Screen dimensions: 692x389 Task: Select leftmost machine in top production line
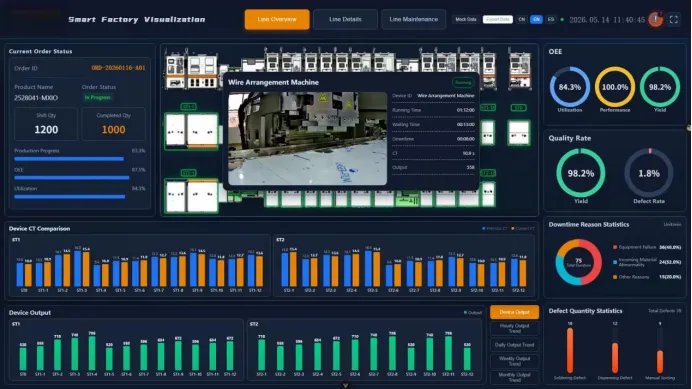click(174, 71)
